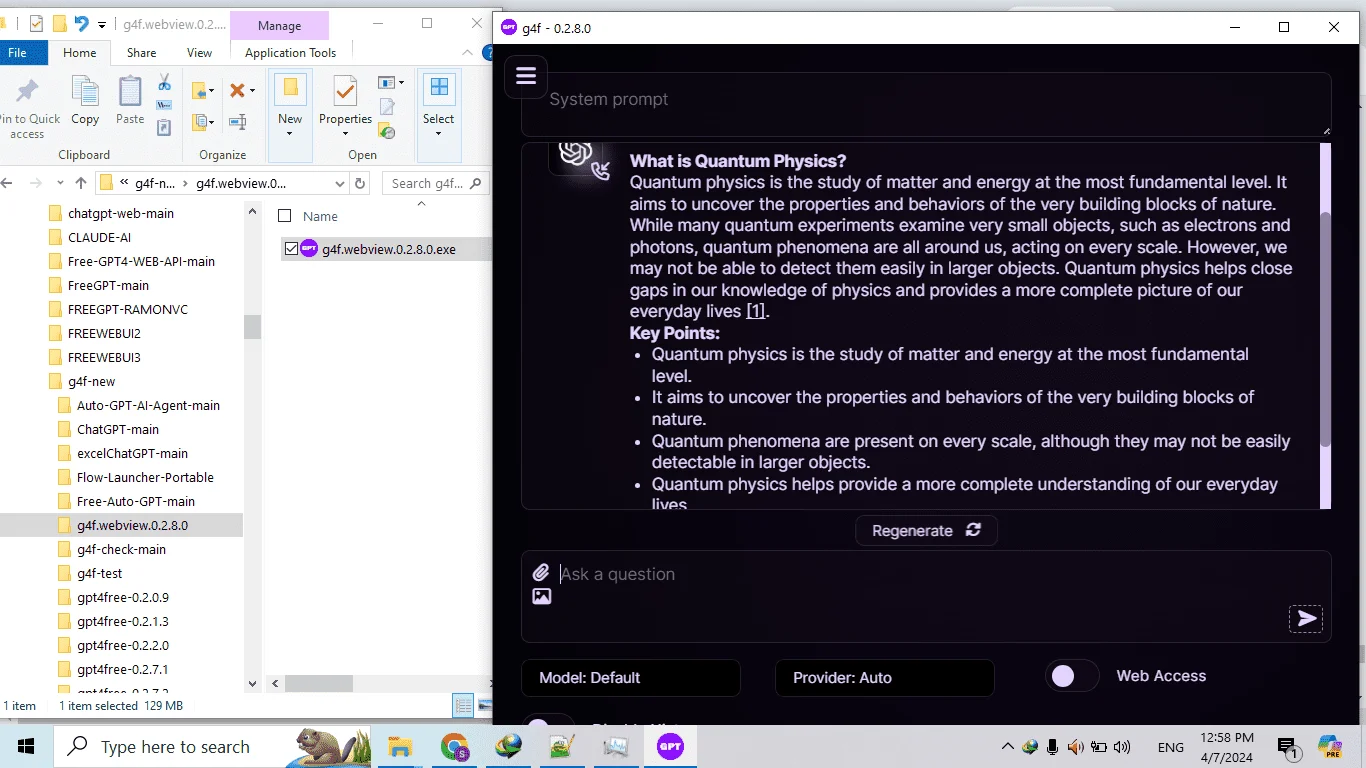Open the Windows Start menu
The height and width of the screenshot is (768, 1366).
(26, 746)
